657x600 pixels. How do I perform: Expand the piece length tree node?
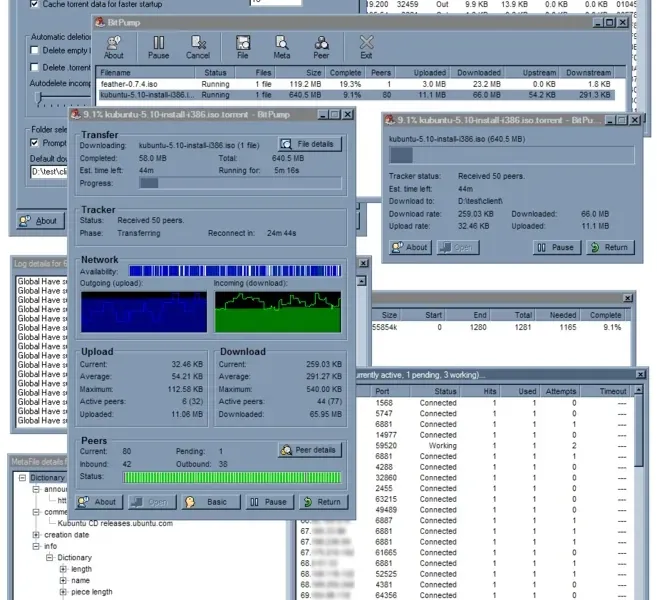[x=63, y=592]
